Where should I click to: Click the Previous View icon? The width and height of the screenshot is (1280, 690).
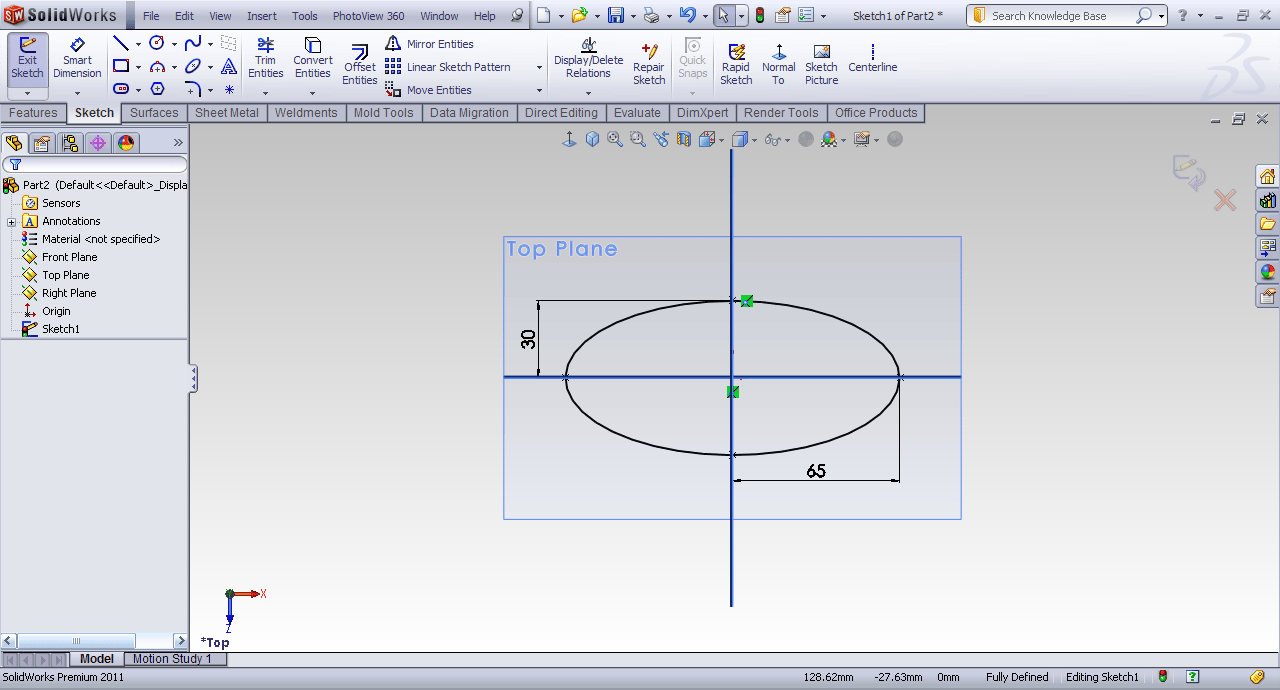tap(661, 139)
